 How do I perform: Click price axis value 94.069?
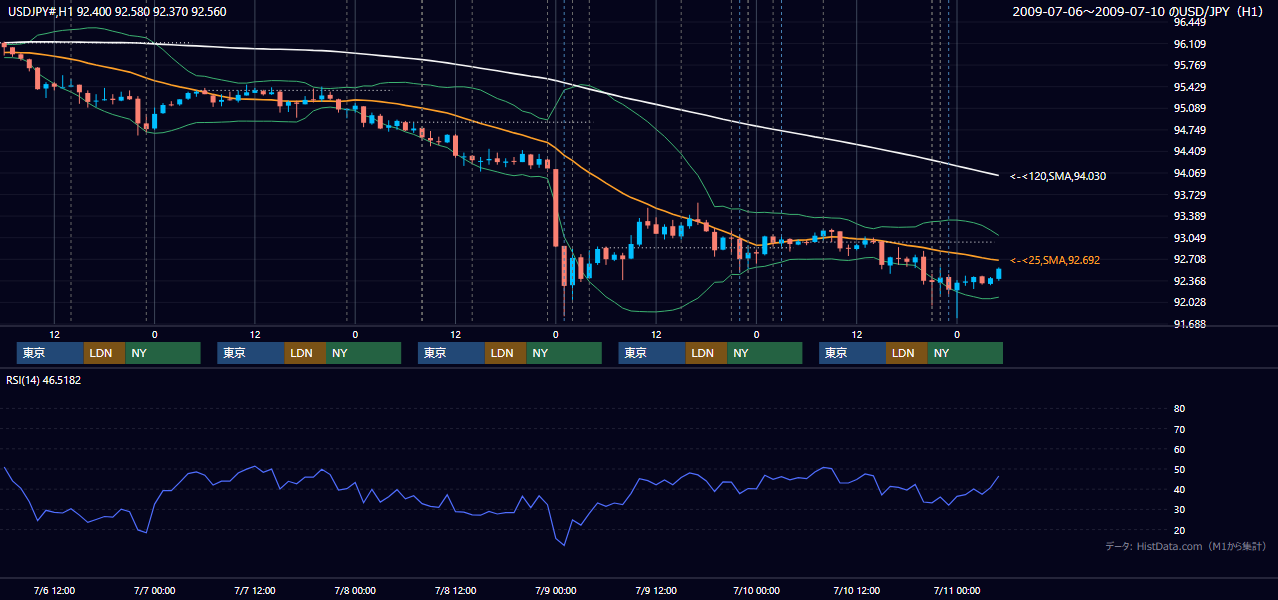click(1189, 173)
